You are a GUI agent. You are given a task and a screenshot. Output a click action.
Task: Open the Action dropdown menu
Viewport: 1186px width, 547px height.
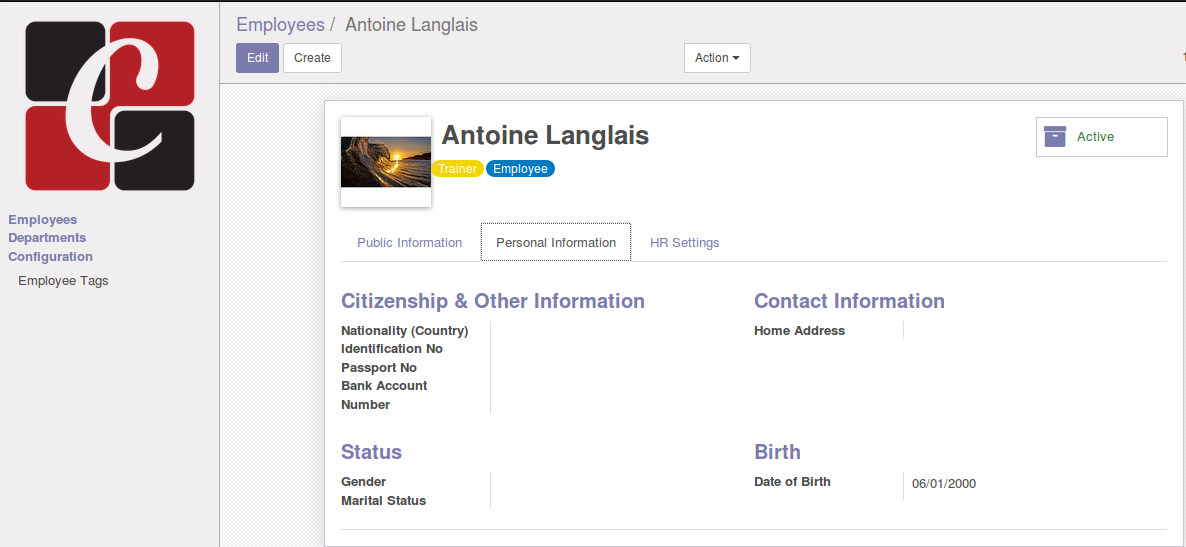coord(717,58)
